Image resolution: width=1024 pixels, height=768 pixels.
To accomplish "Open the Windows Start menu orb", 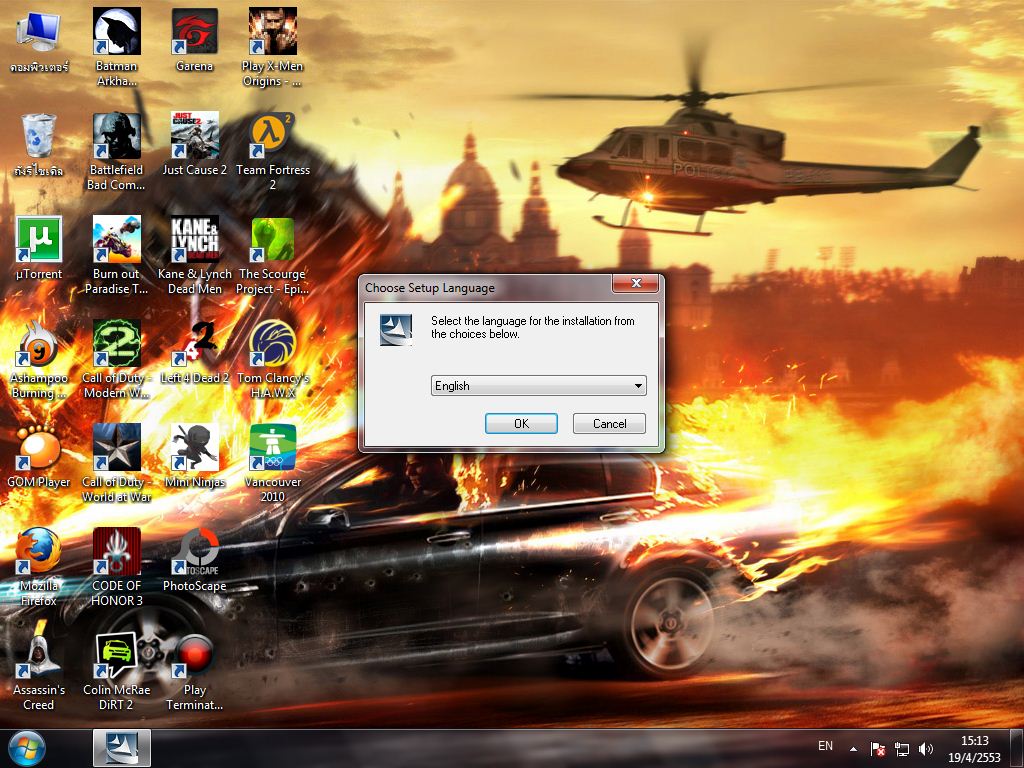I will (26, 748).
